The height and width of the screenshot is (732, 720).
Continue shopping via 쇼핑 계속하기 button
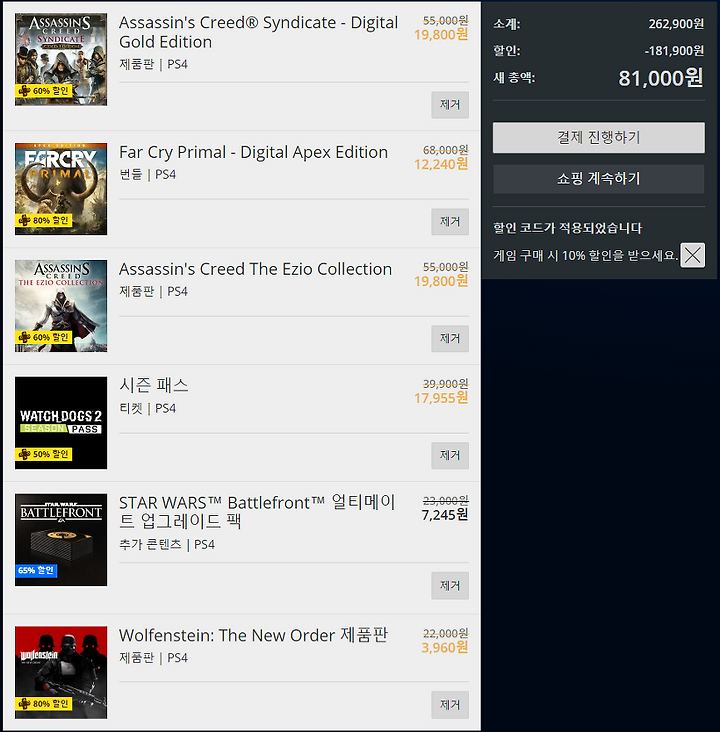(599, 179)
